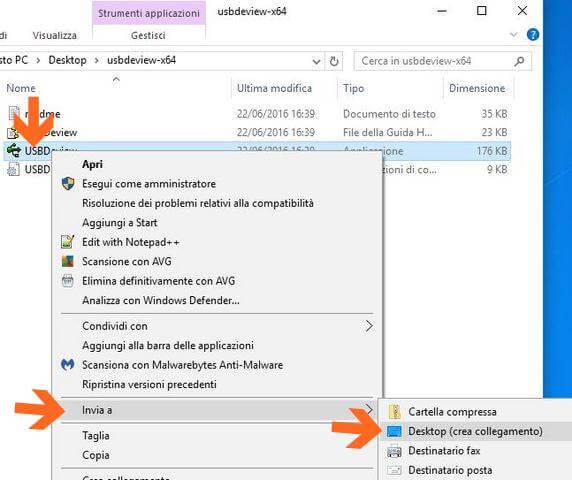Refresh the folder view with the reload icon
572x480 pixels.
pos(333,61)
